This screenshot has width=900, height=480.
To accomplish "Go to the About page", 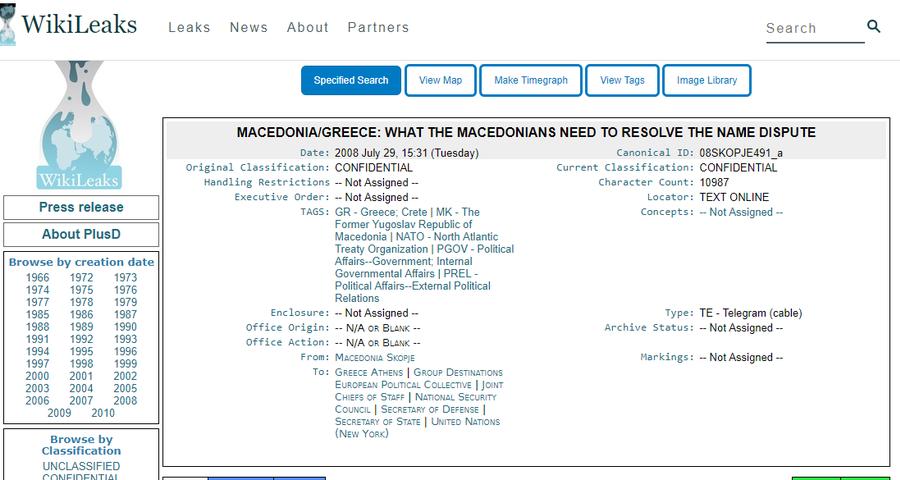I will tap(308, 27).
